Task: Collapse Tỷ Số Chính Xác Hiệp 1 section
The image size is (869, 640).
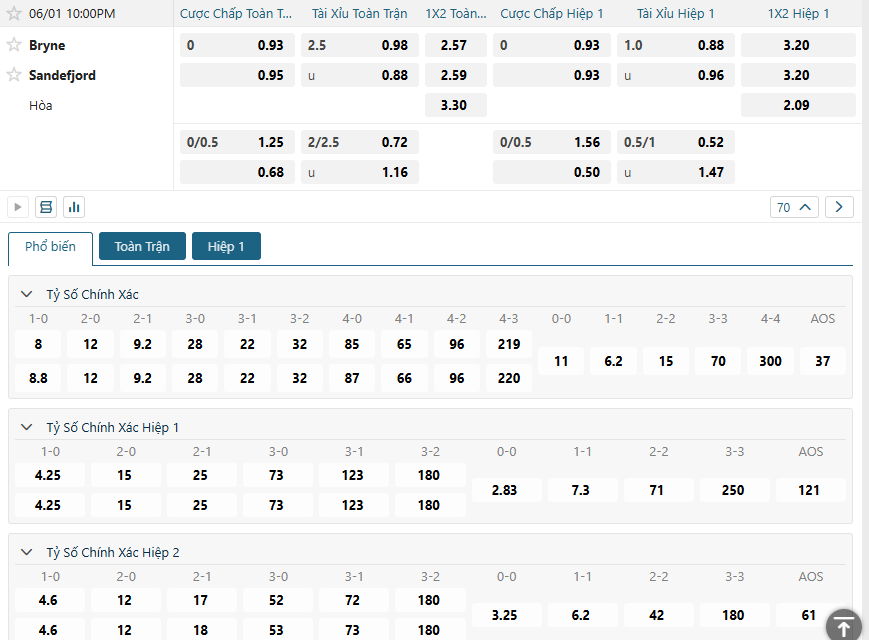Action: [x=26, y=427]
